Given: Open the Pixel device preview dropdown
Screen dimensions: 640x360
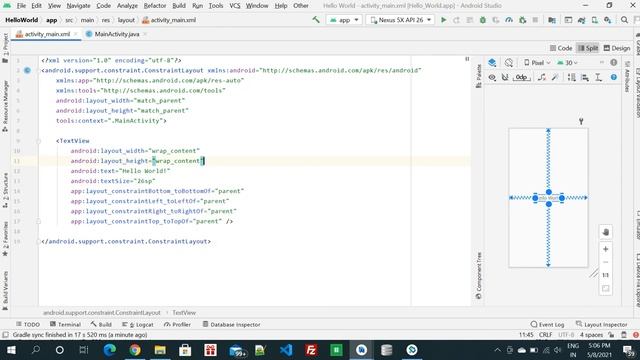Looking at the screenshot, I should pos(537,62).
